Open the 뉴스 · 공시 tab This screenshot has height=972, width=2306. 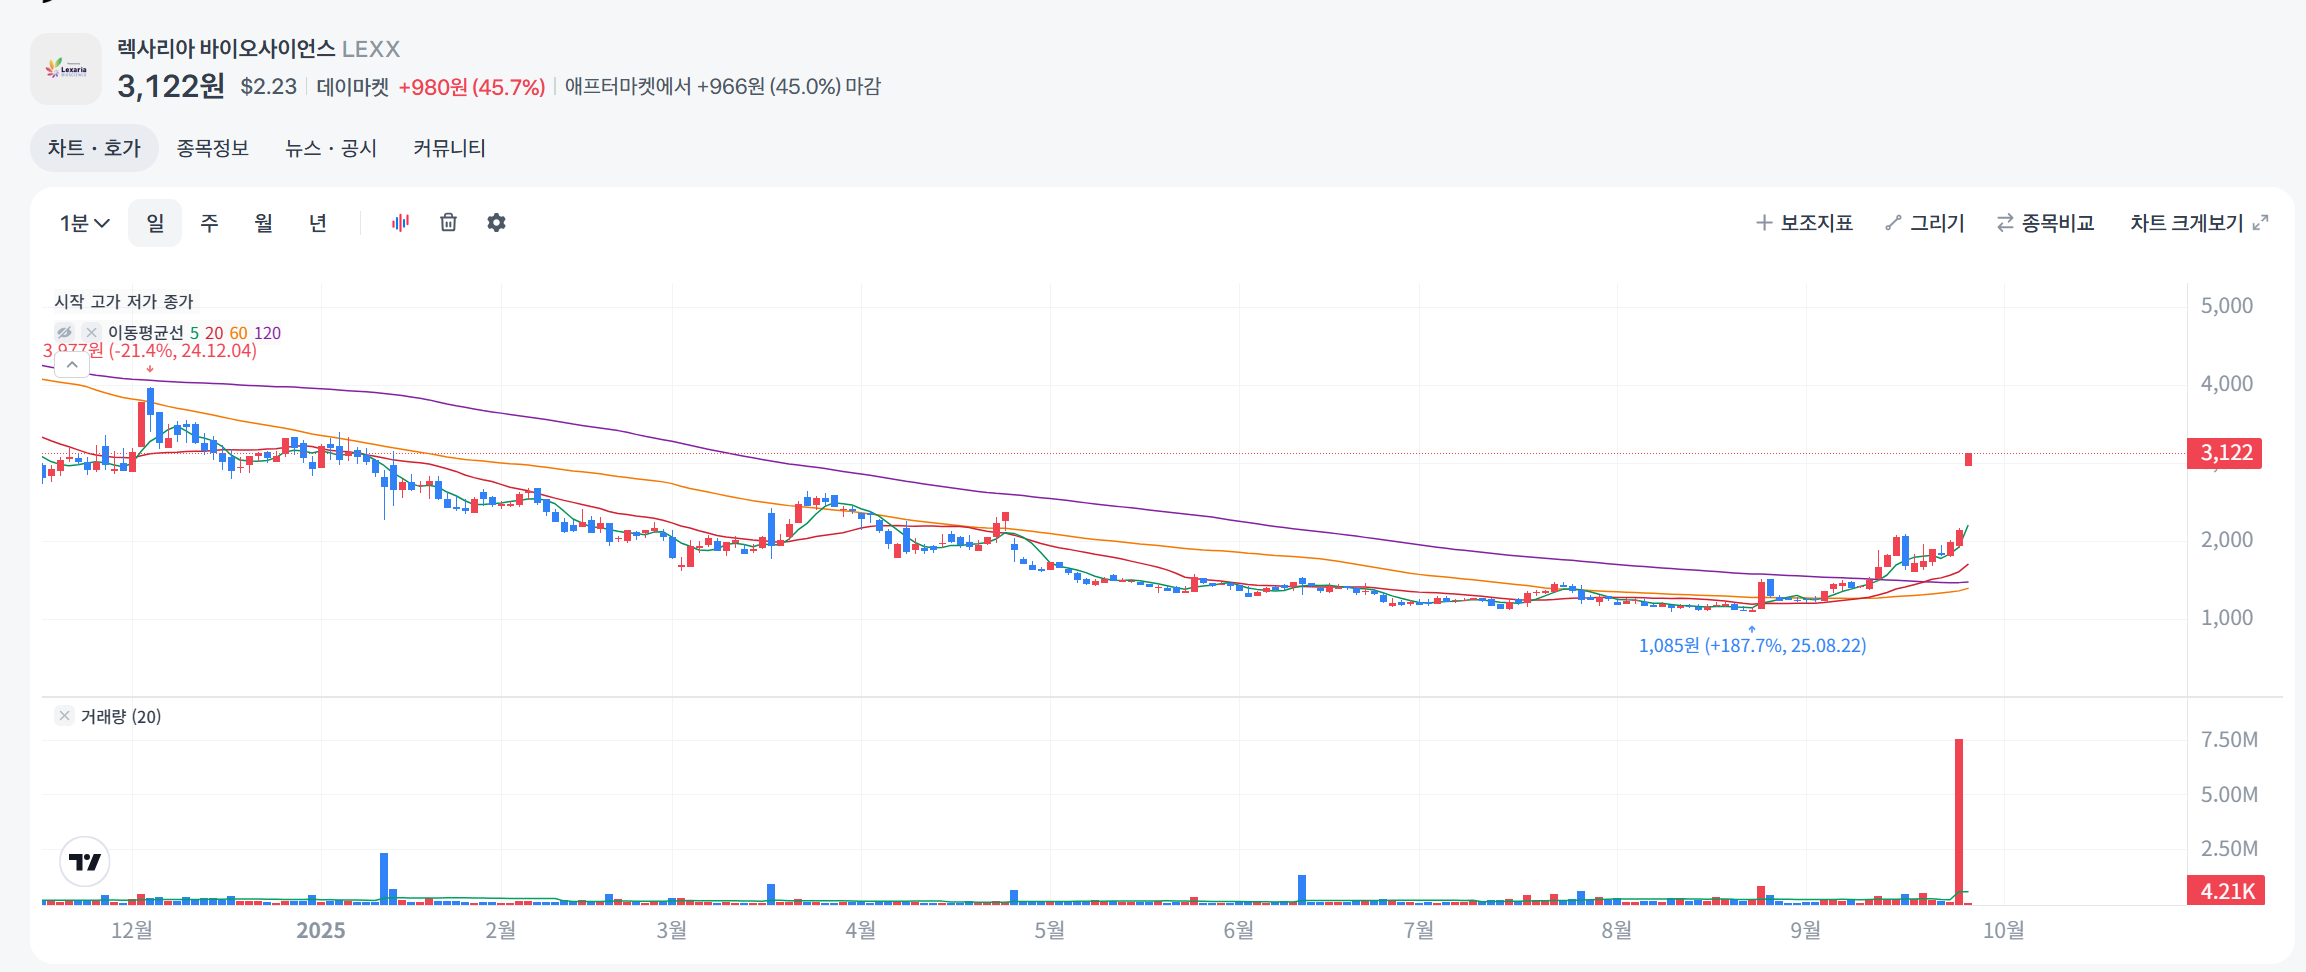331,148
